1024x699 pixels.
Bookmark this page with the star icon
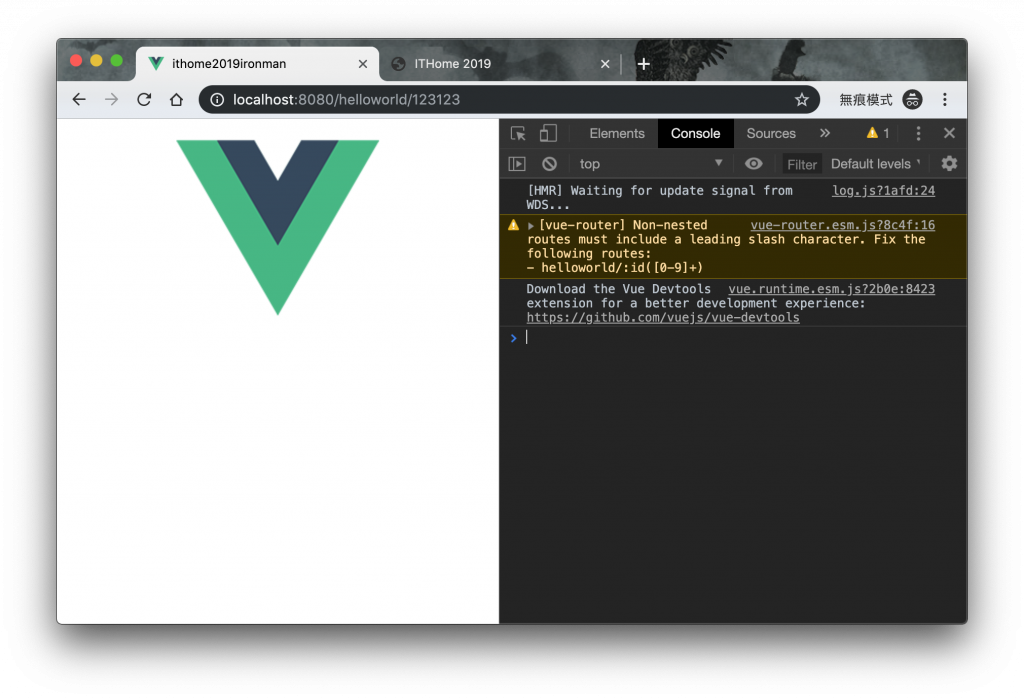(x=801, y=99)
